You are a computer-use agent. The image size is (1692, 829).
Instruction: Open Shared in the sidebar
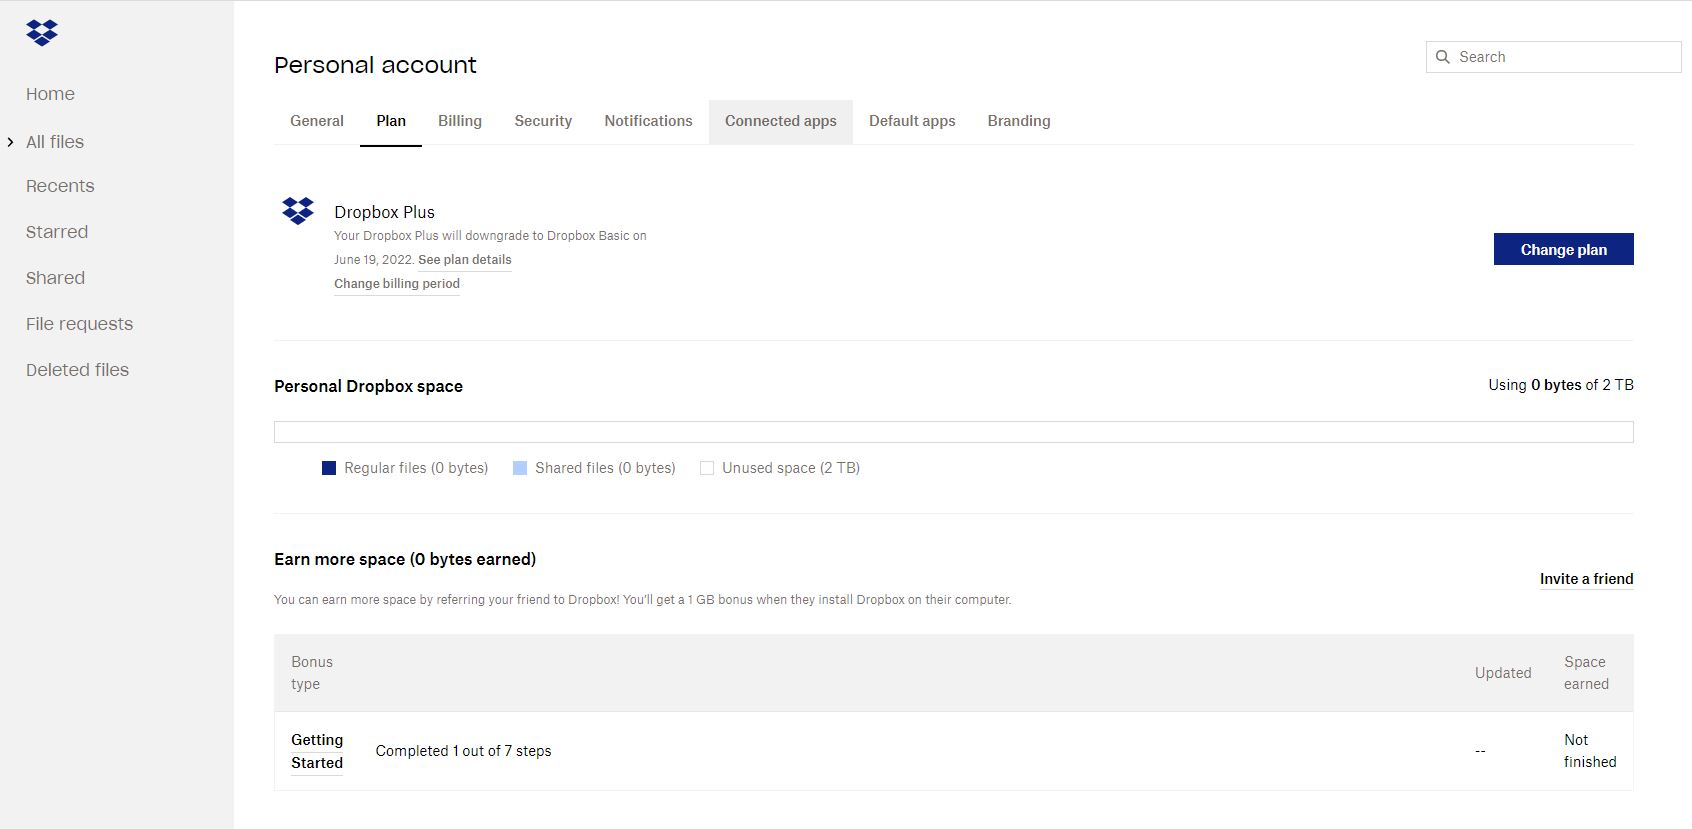[x=55, y=278]
